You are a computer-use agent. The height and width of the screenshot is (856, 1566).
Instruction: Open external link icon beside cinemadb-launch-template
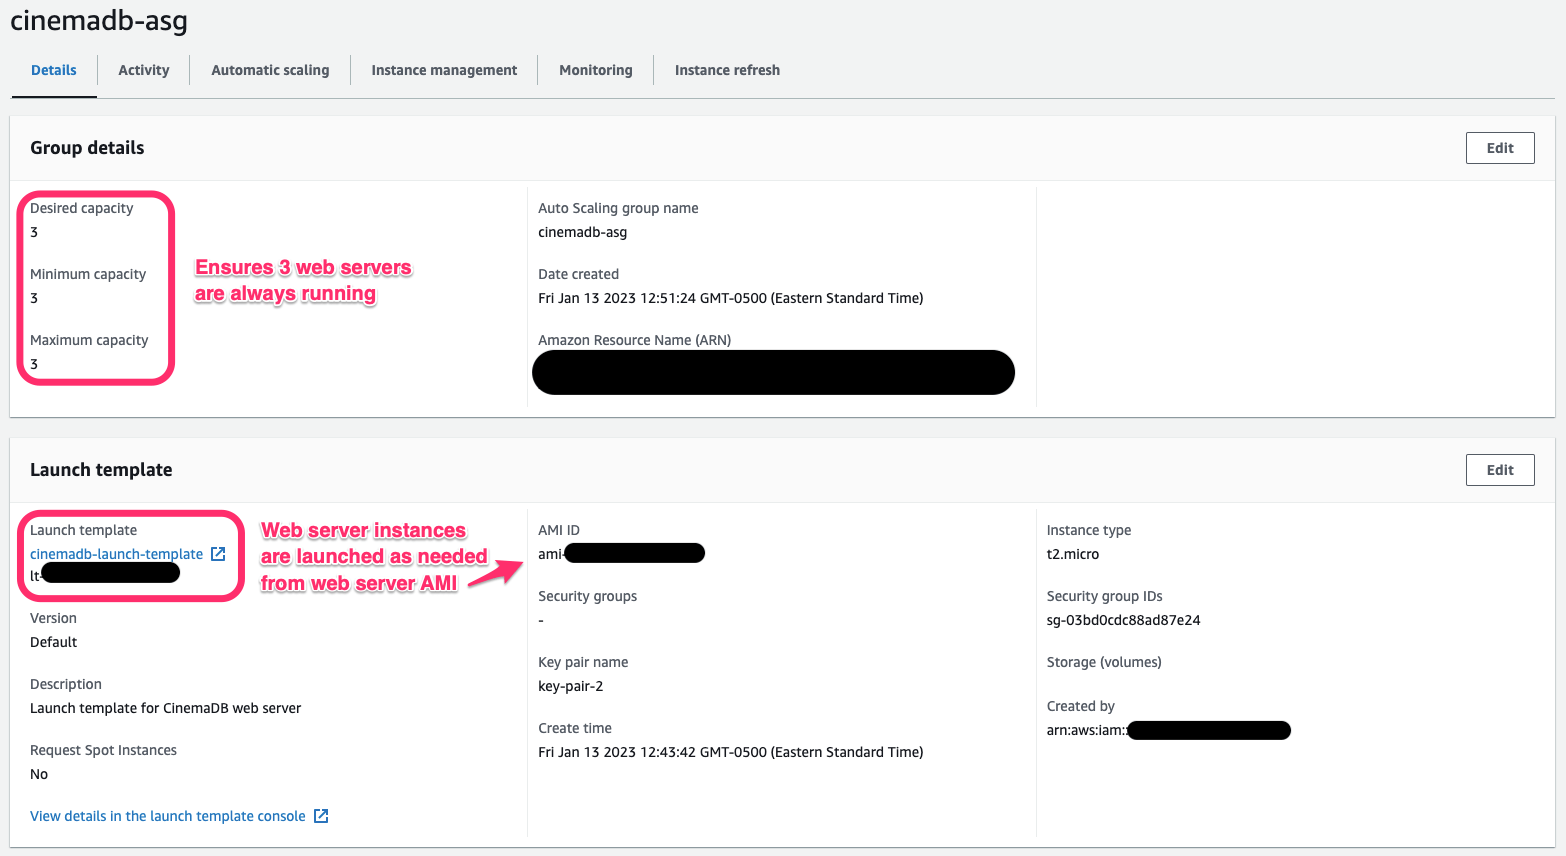(218, 554)
